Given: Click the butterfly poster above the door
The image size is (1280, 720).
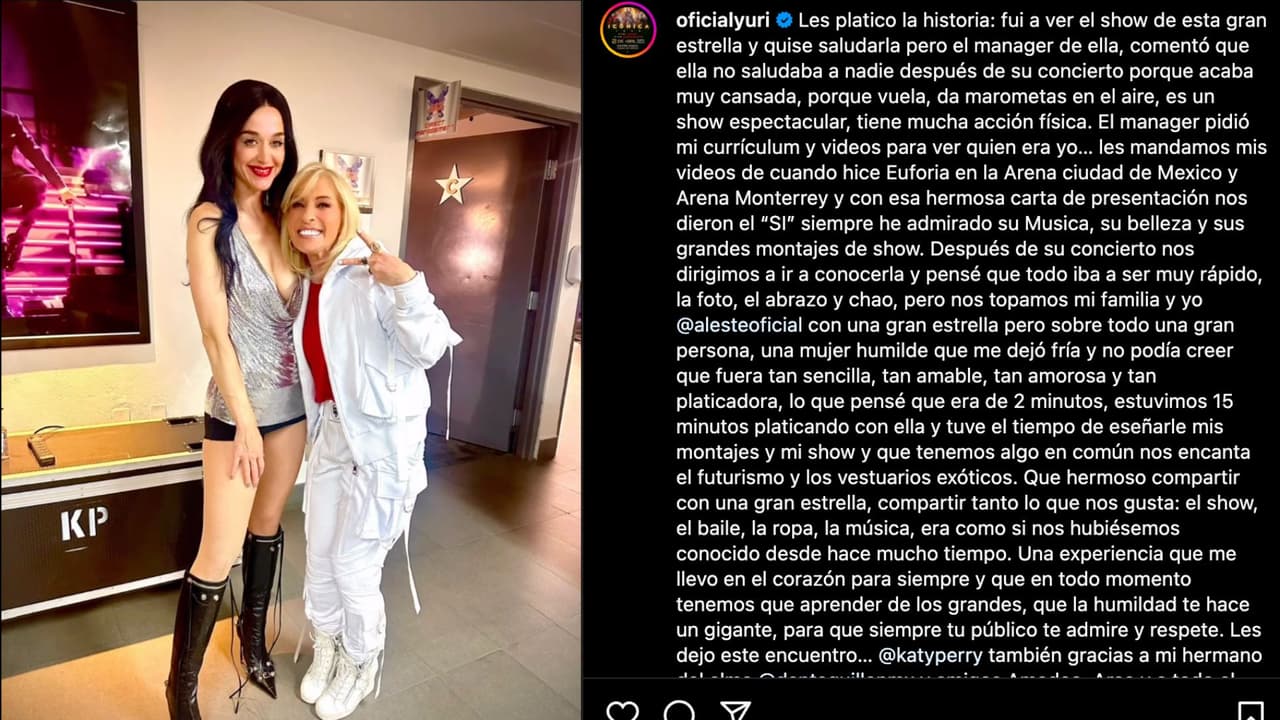Looking at the screenshot, I should click(x=437, y=109).
